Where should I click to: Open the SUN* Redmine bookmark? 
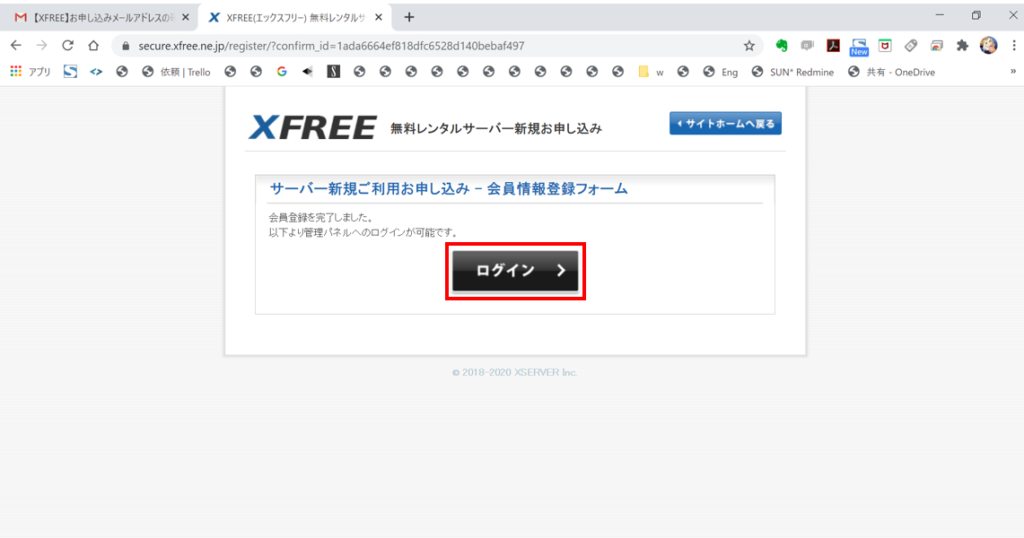click(x=792, y=72)
